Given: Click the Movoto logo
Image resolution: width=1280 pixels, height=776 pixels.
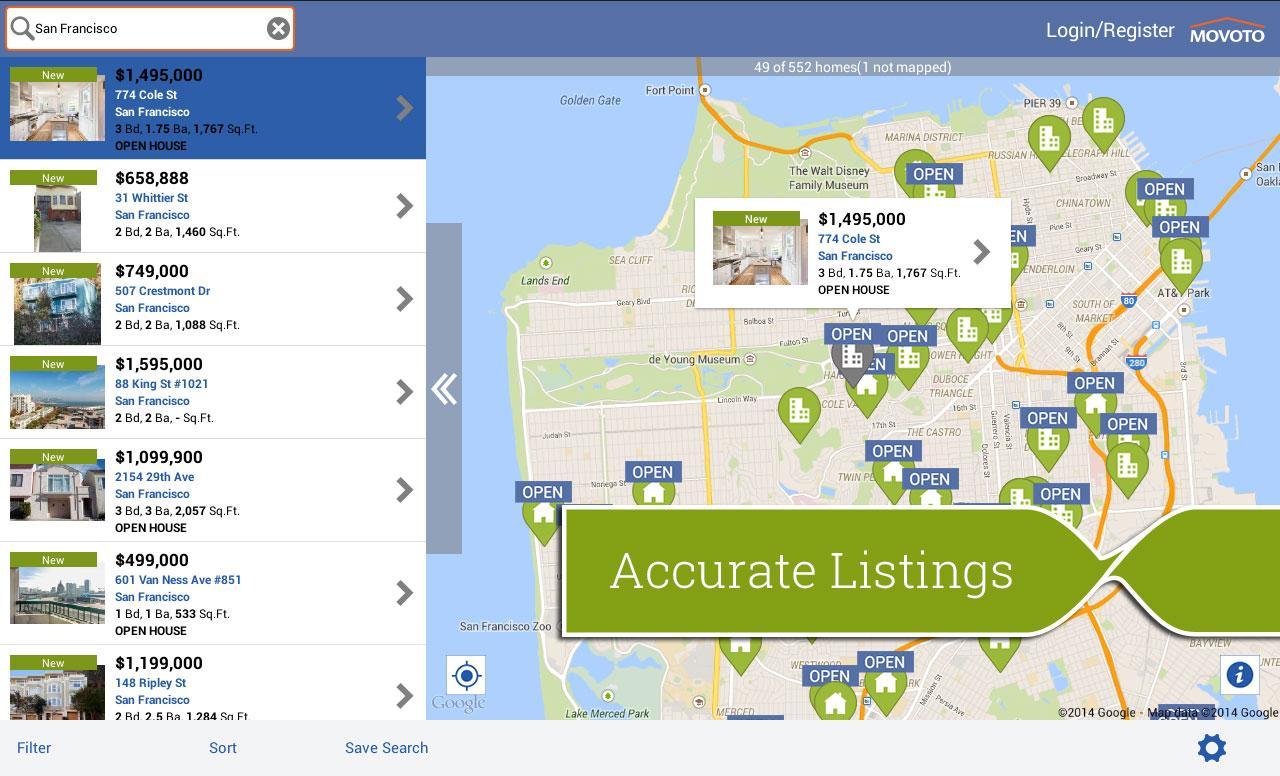Looking at the screenshot, I should (x=1227, y=30).
